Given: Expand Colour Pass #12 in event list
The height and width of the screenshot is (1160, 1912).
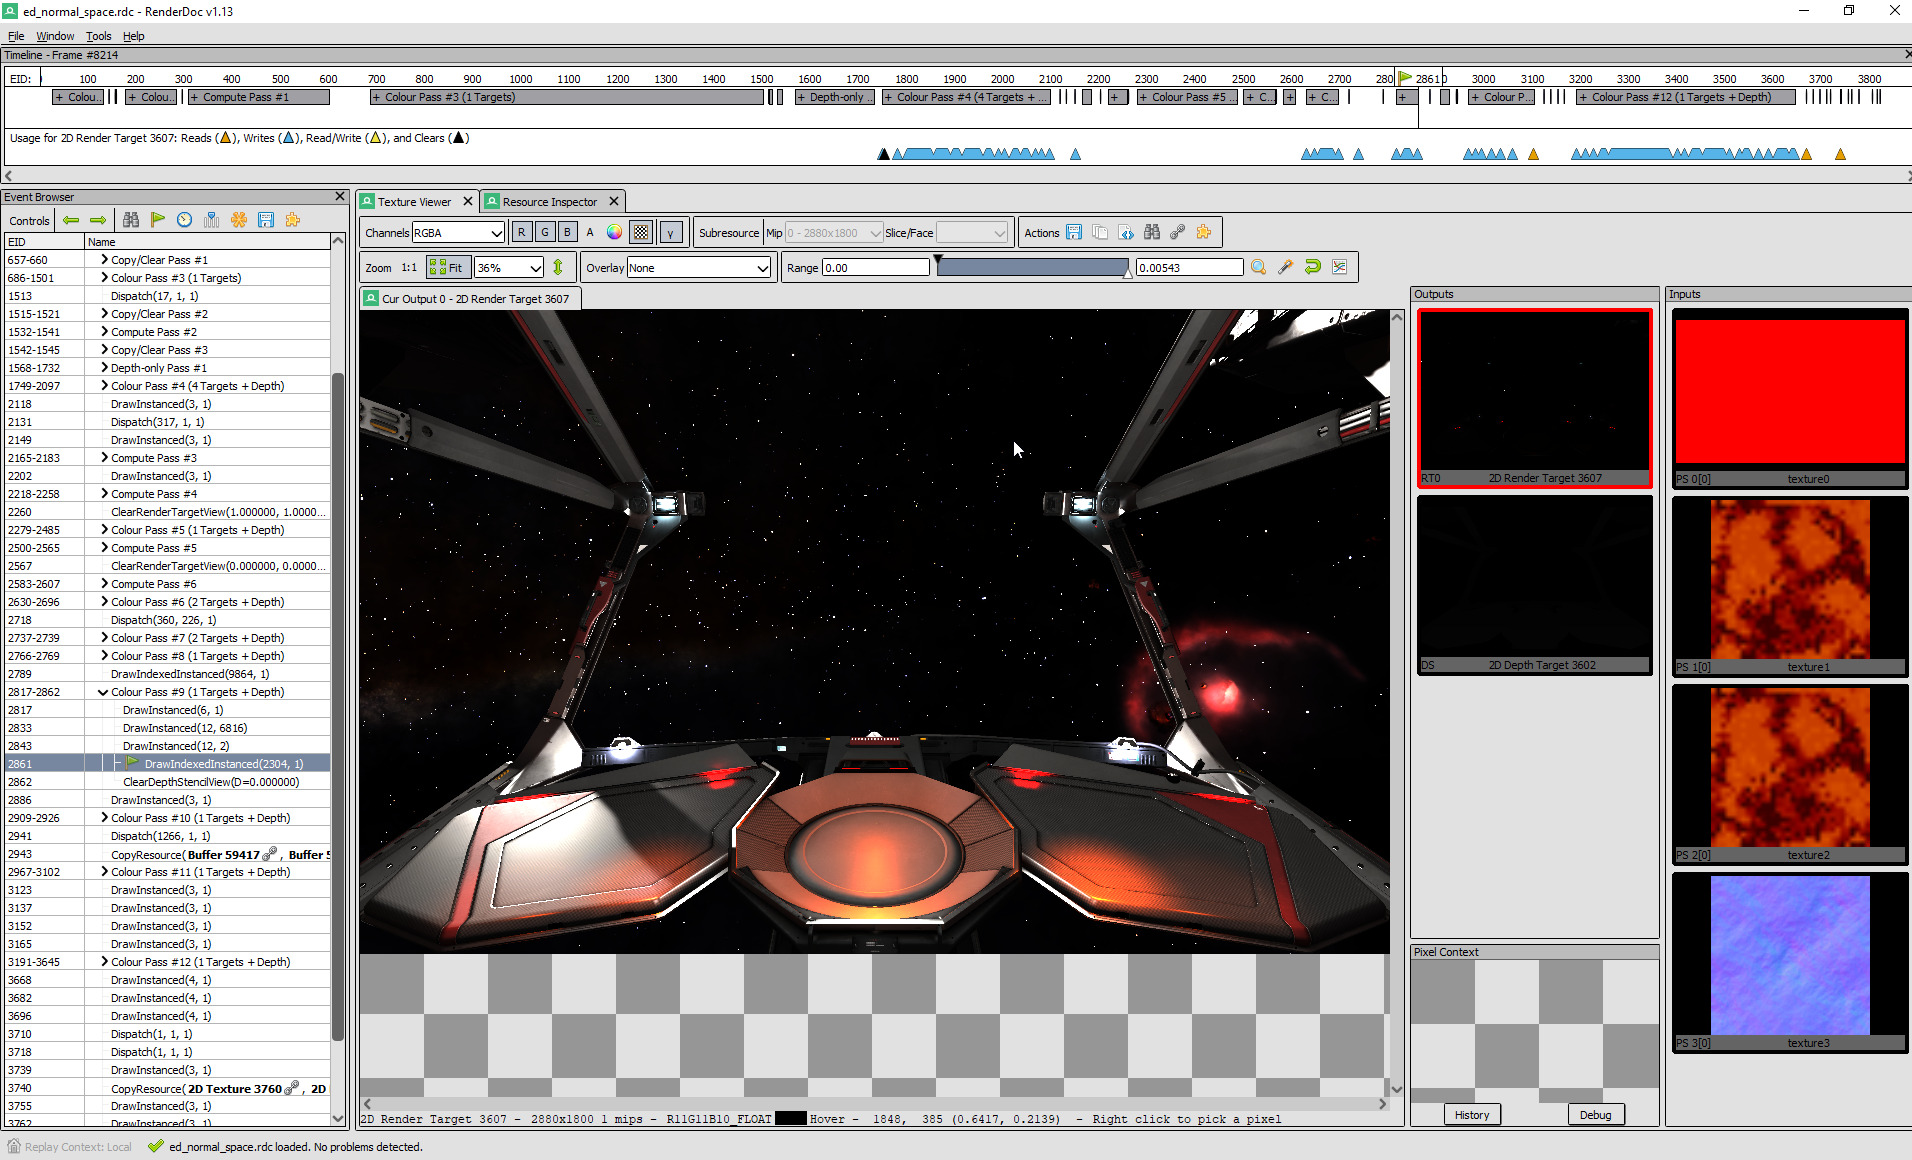Looking at the screenshot, I should tap(104, 961).
